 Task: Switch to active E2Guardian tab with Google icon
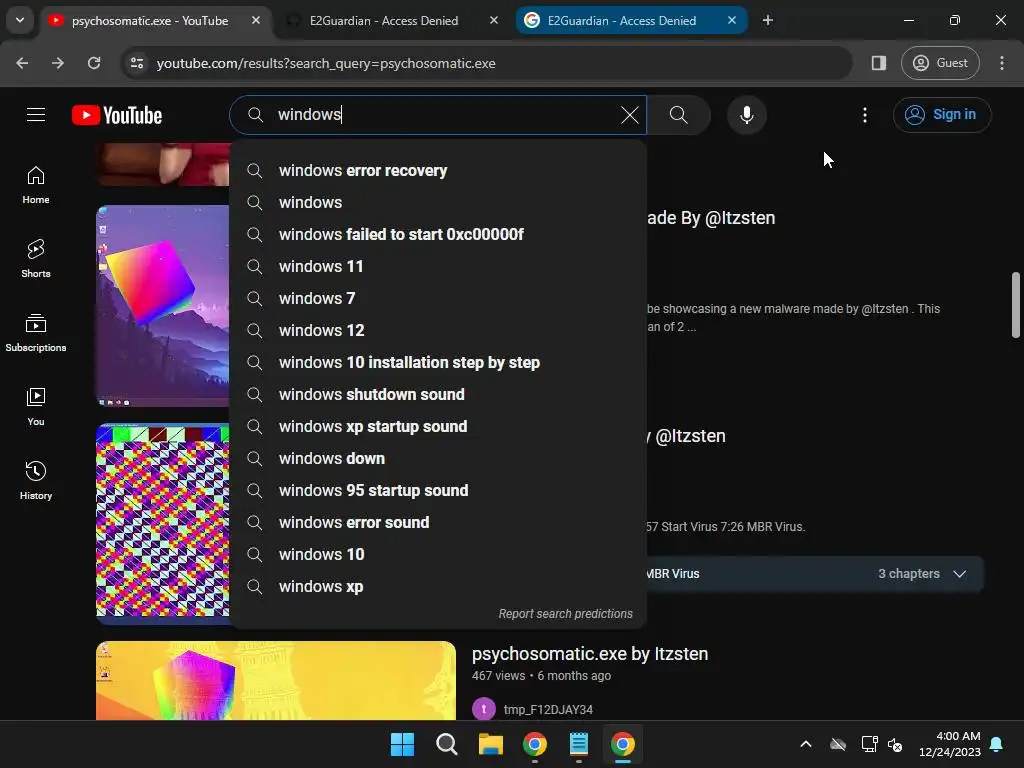[631, 20]
